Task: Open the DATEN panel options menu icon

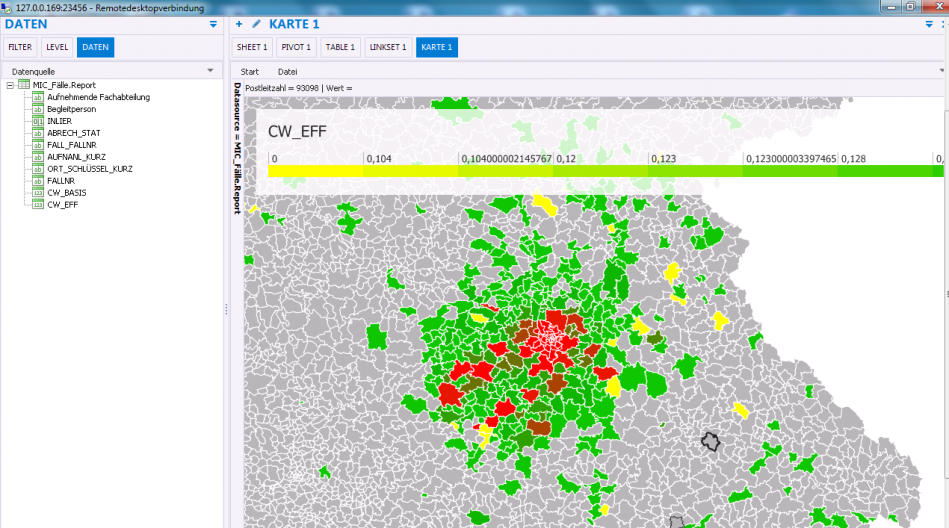Action: tap(213, 24)
